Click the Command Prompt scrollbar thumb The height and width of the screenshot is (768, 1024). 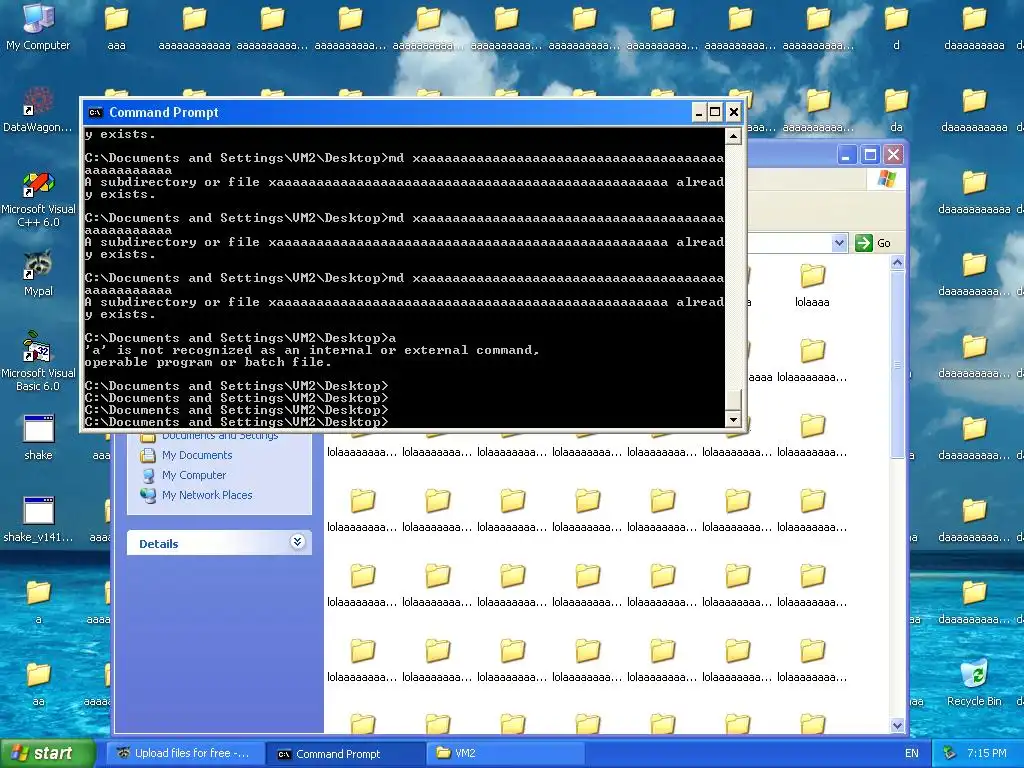tap(733, 400)
